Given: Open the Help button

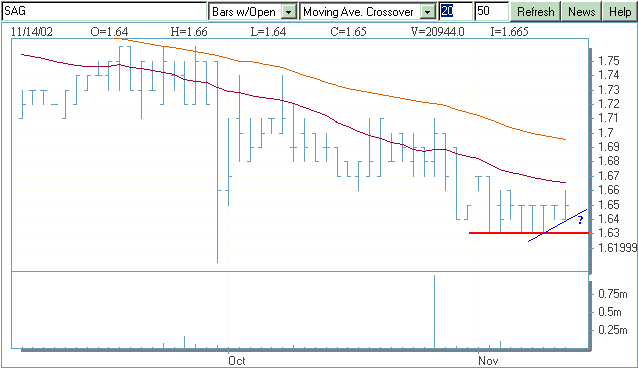Looking at the screenshot, I should tap(620, 11).
